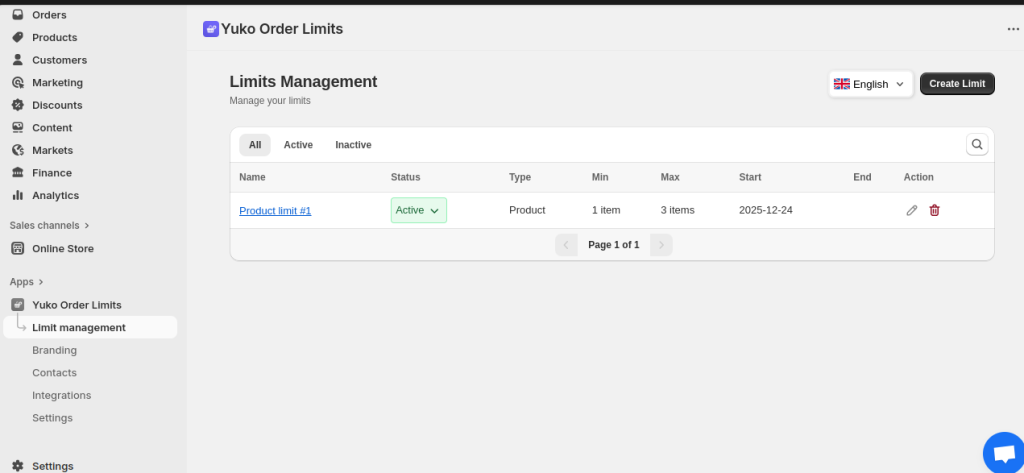Switch to the Active limits tab
1024x473 pixels.
pos(298,145)
